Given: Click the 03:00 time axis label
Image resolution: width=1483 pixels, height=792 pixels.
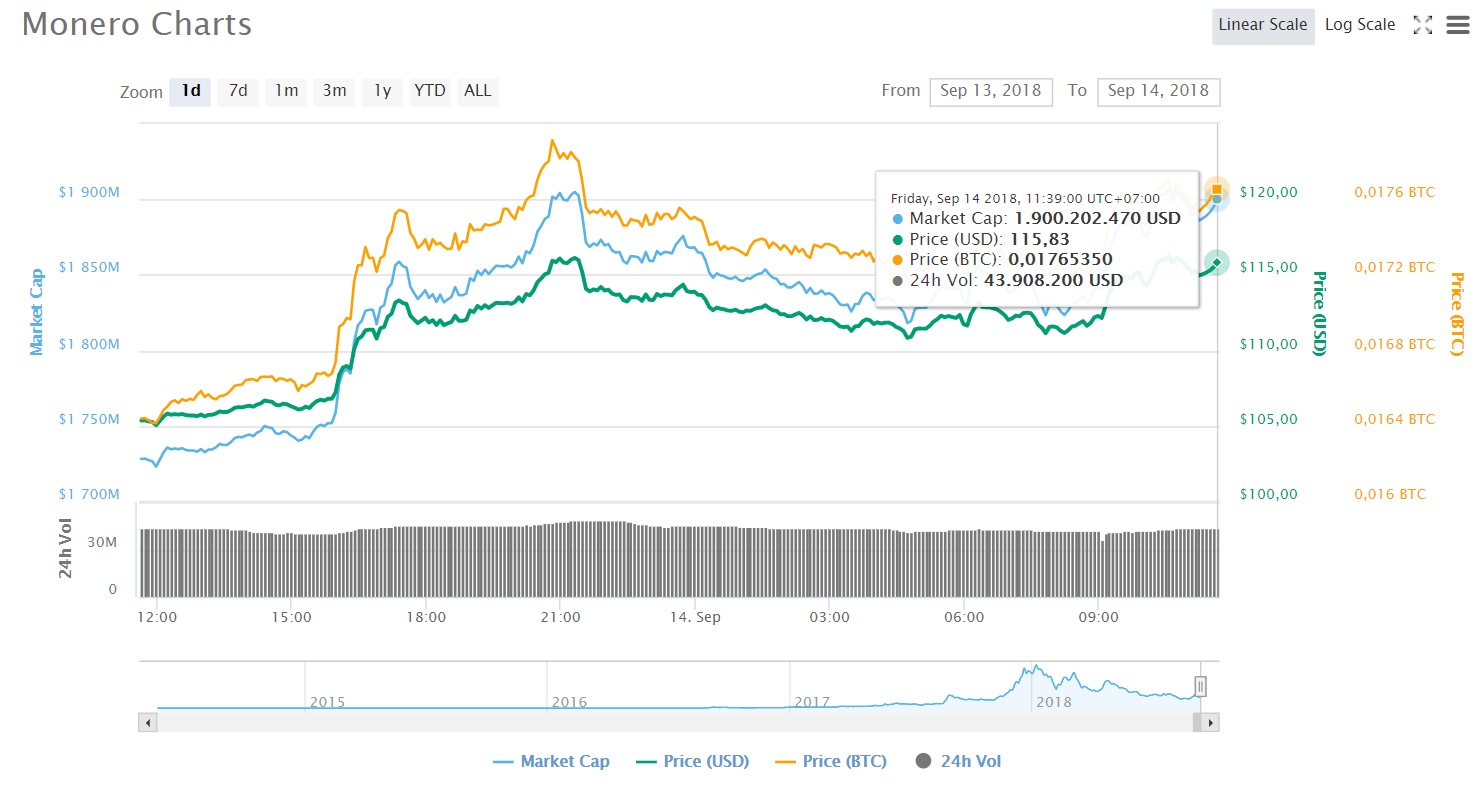Looking at the screenshot, I should click(x=829, y=617).
